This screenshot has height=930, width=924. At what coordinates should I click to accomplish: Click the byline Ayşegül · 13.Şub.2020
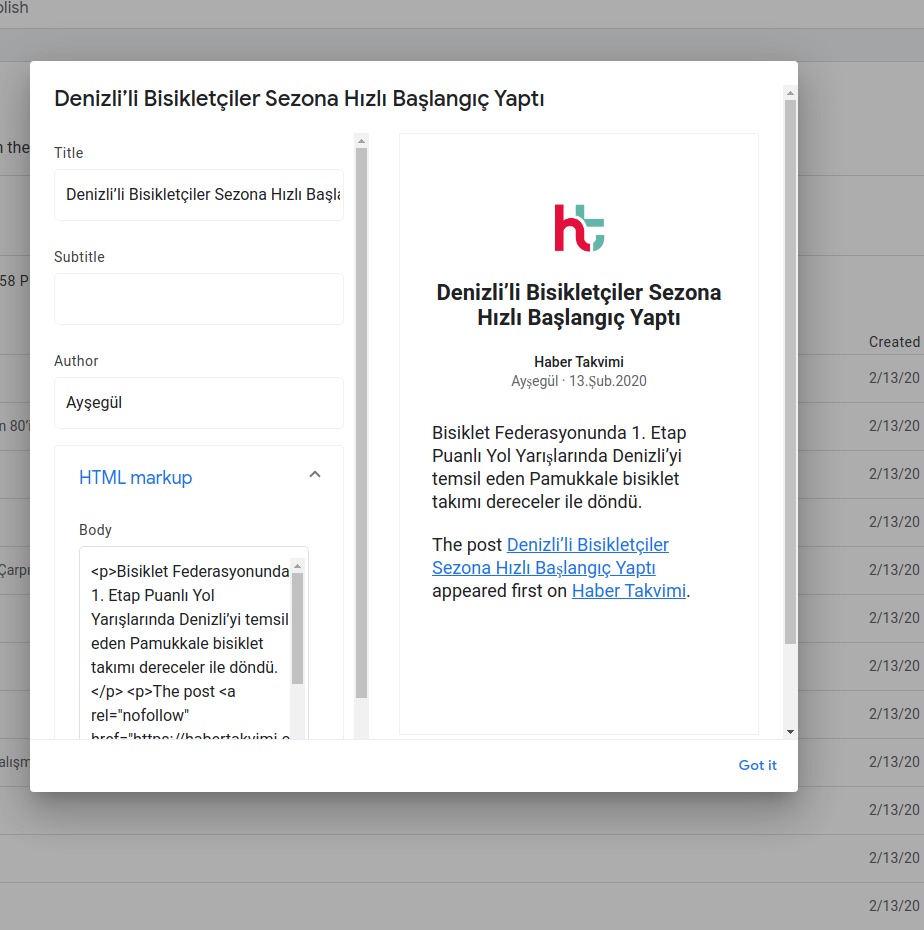click(x=579, y=381)
